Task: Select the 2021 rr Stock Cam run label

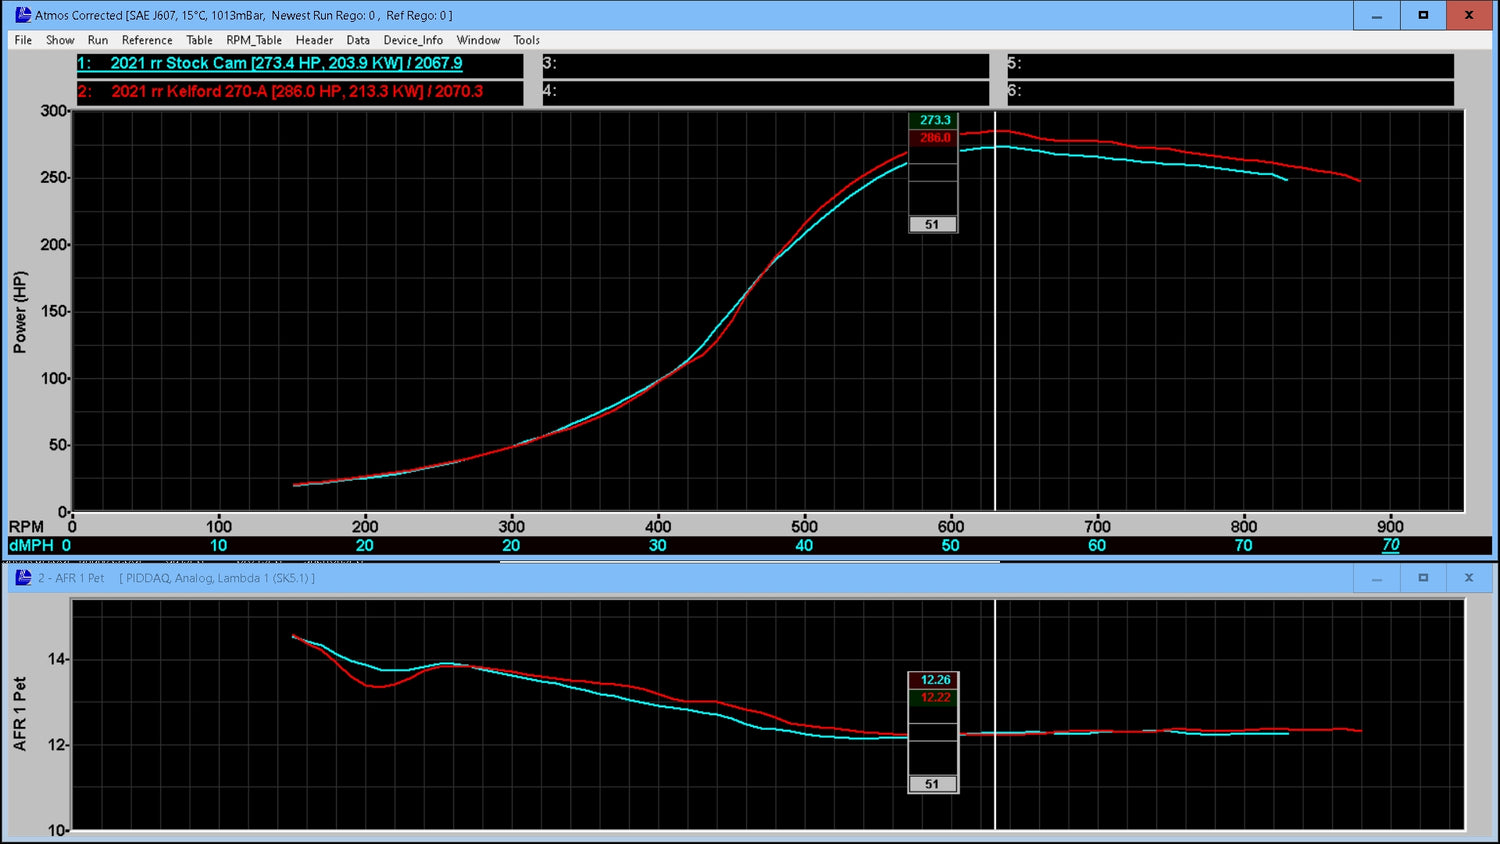Action: click(x=268, y=63)
